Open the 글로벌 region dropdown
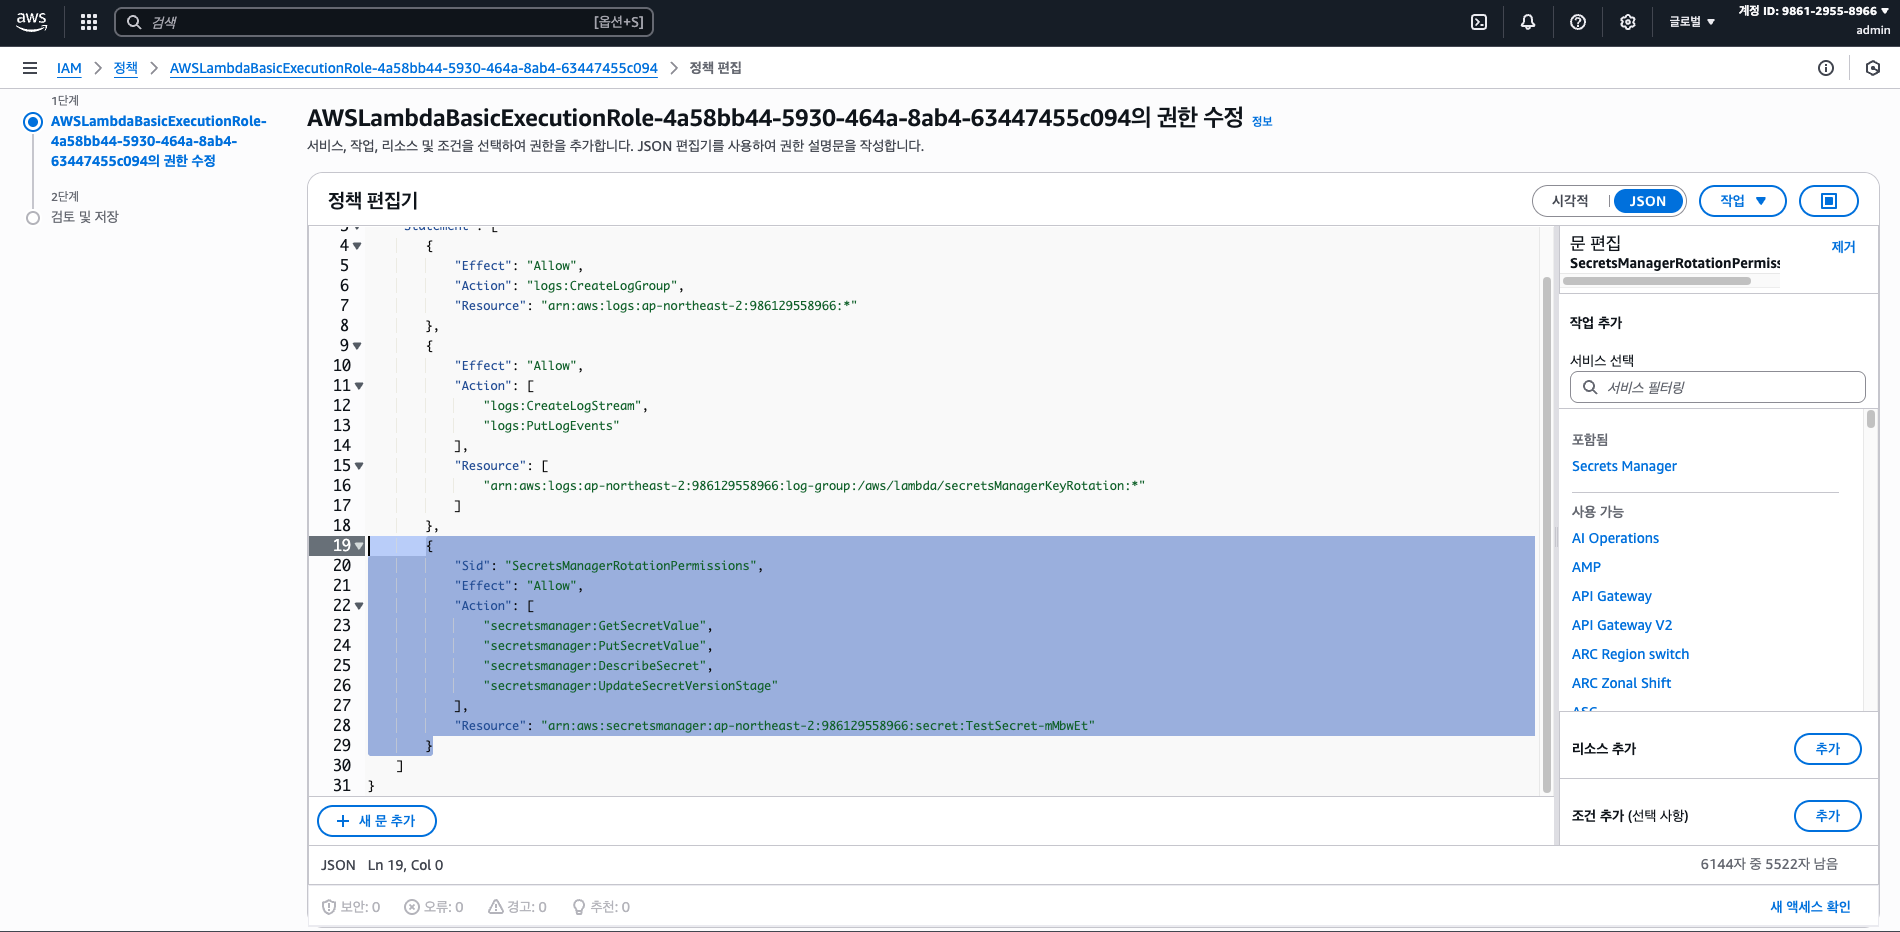This screenshot has height=932, width=1900. (1692, 22)
